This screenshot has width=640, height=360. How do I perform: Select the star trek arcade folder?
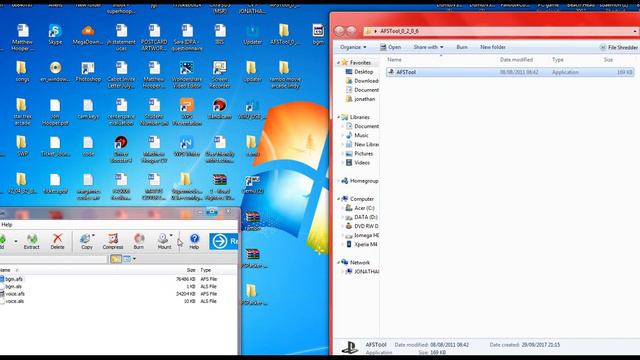coord(22,112)
